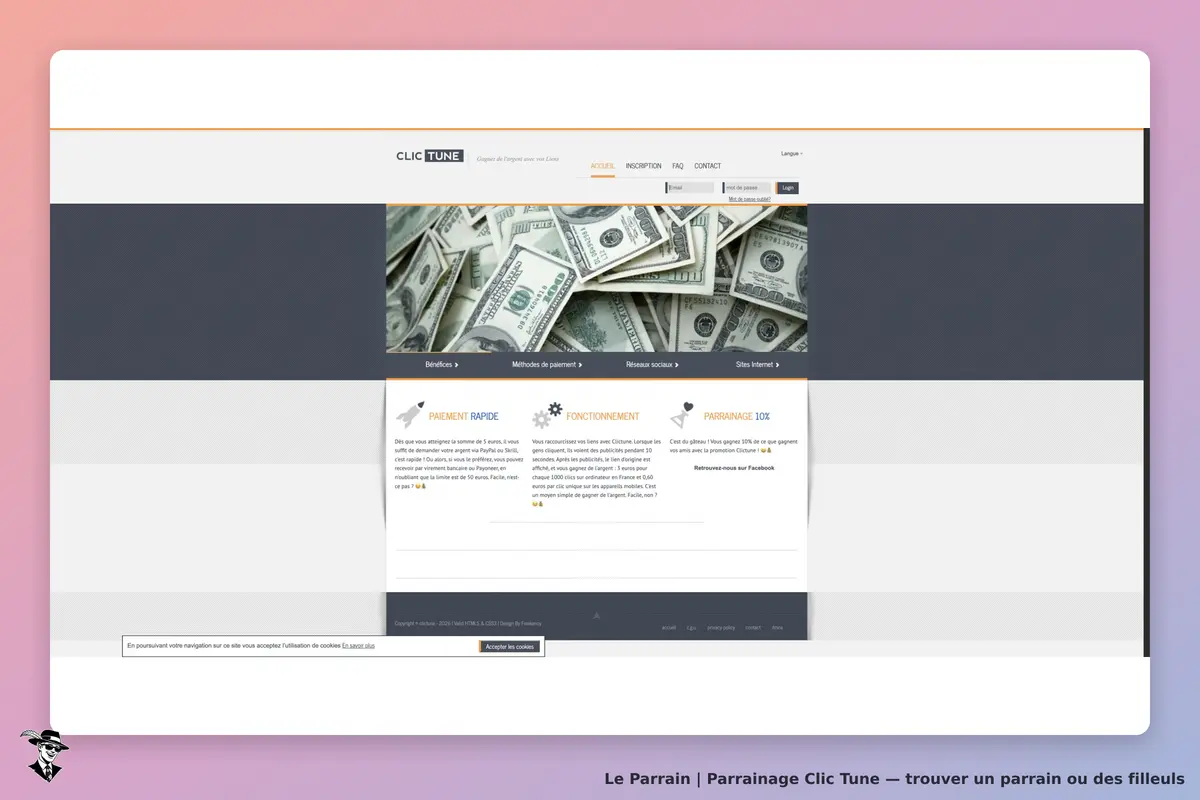
Task: Open the En savoir plus cookie link
Action: coord(358,646)
